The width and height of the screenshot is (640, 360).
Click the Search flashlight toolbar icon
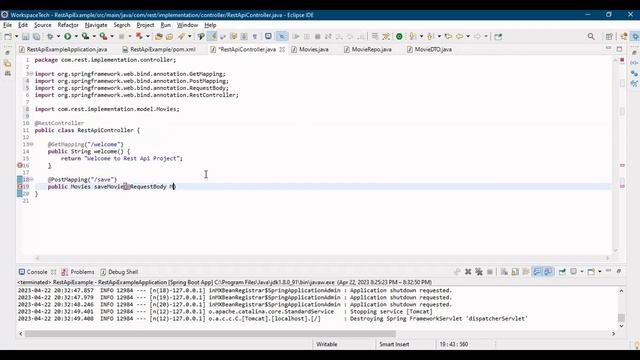tap(181, 36)
